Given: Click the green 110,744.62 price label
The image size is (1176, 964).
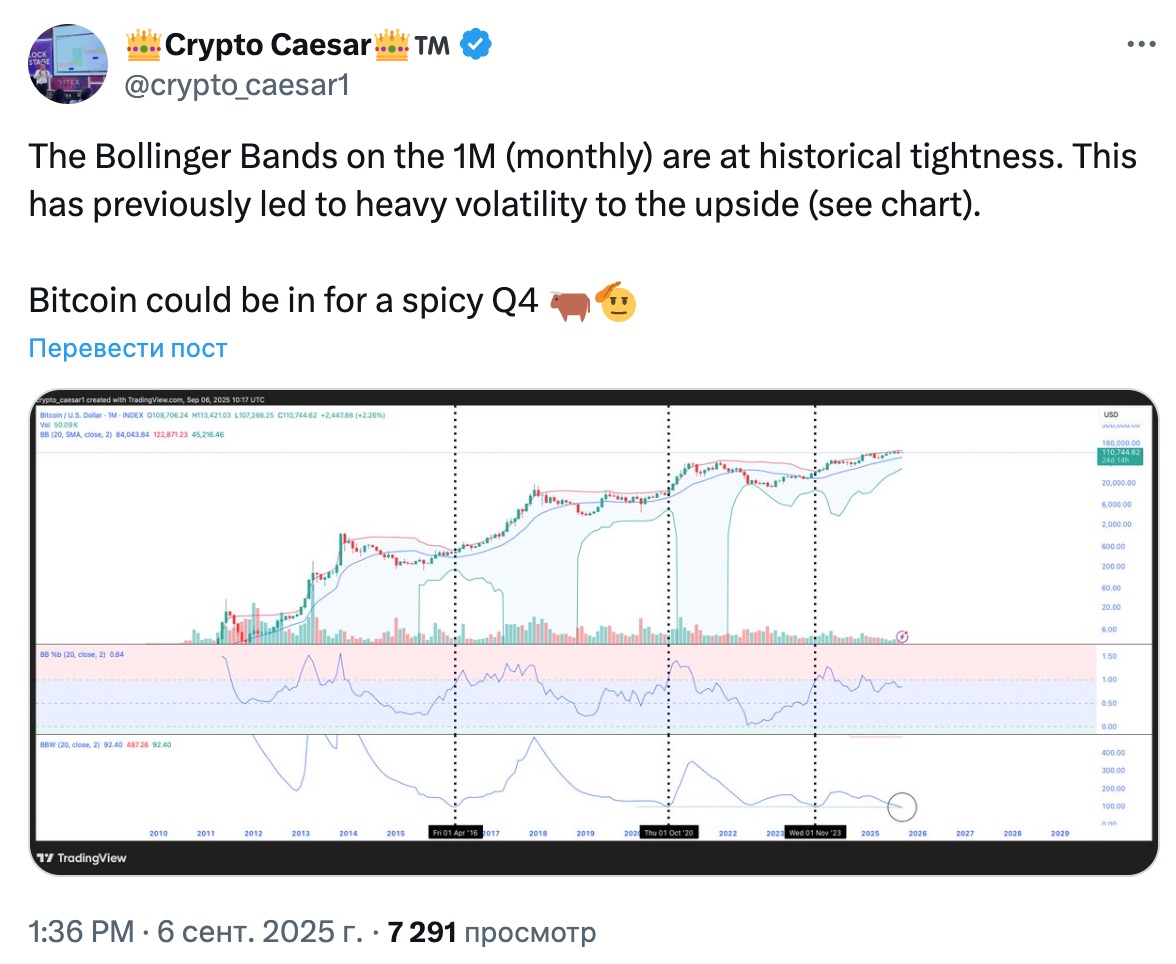Looking at the screenshot, I should tap(1120, 456).
